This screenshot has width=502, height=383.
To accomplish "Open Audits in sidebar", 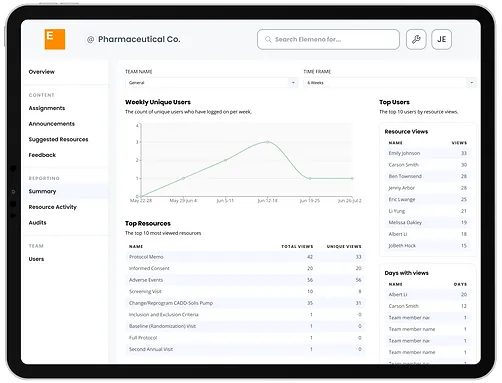I will [37, 223].
